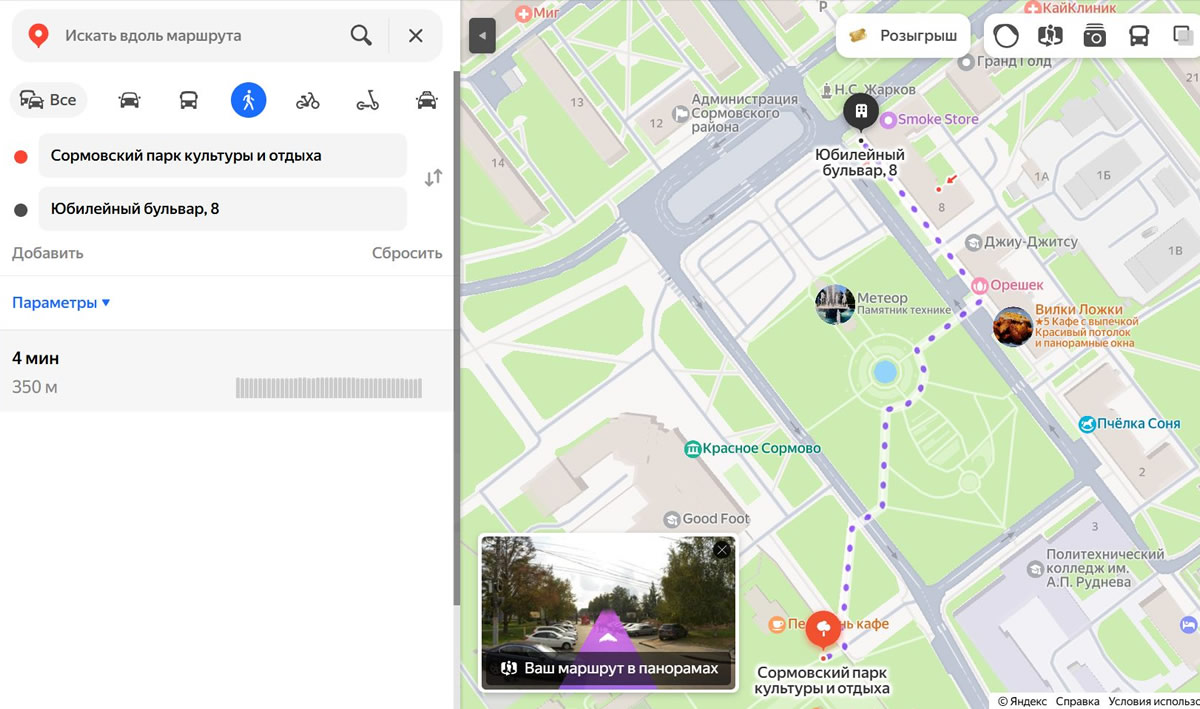
Task: Toggle the walking route mode
Action: click(x=248, y=100)
